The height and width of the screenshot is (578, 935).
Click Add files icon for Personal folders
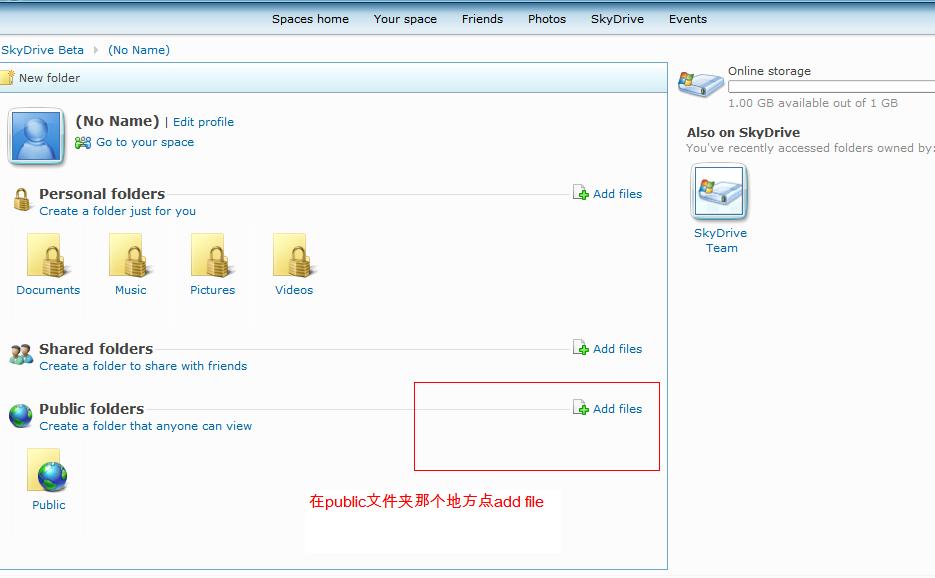coord(581,193)
